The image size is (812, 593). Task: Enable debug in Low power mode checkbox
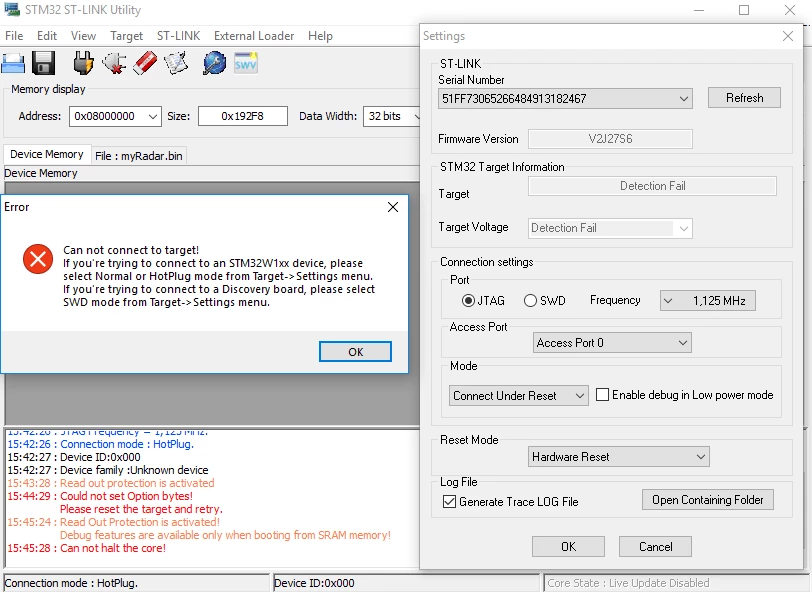coord(602,395)
